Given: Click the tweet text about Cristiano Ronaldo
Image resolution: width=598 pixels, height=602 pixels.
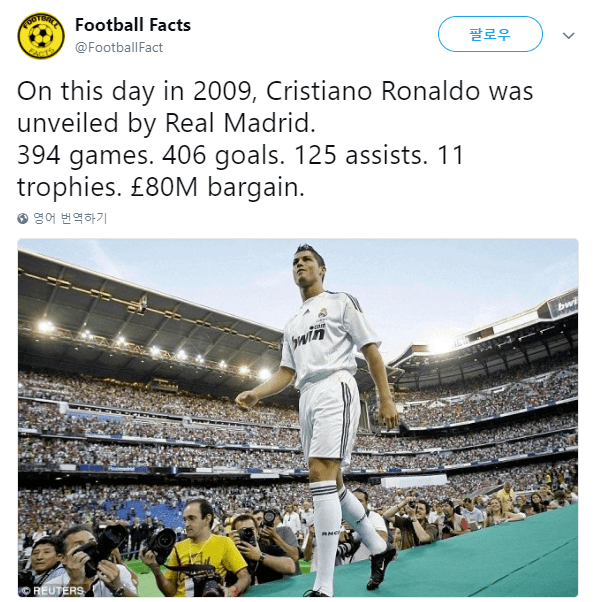Looking at the screenshot, I should [275, 139].
